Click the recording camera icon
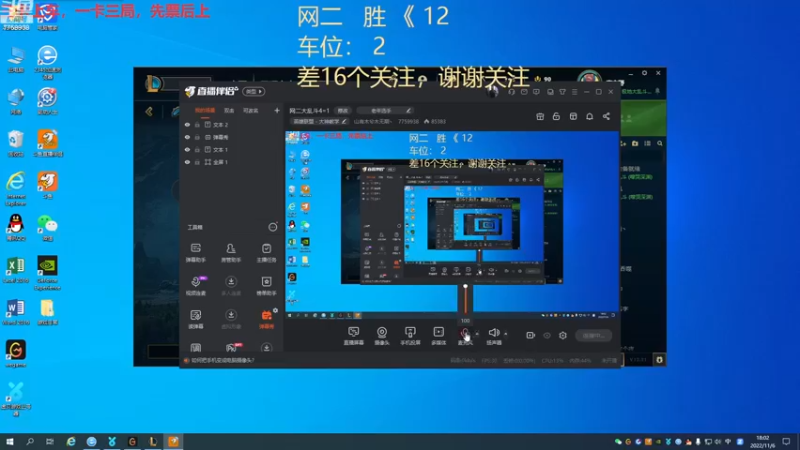The width and height of the screenshot is (800, 450). (x=530, y=335)
